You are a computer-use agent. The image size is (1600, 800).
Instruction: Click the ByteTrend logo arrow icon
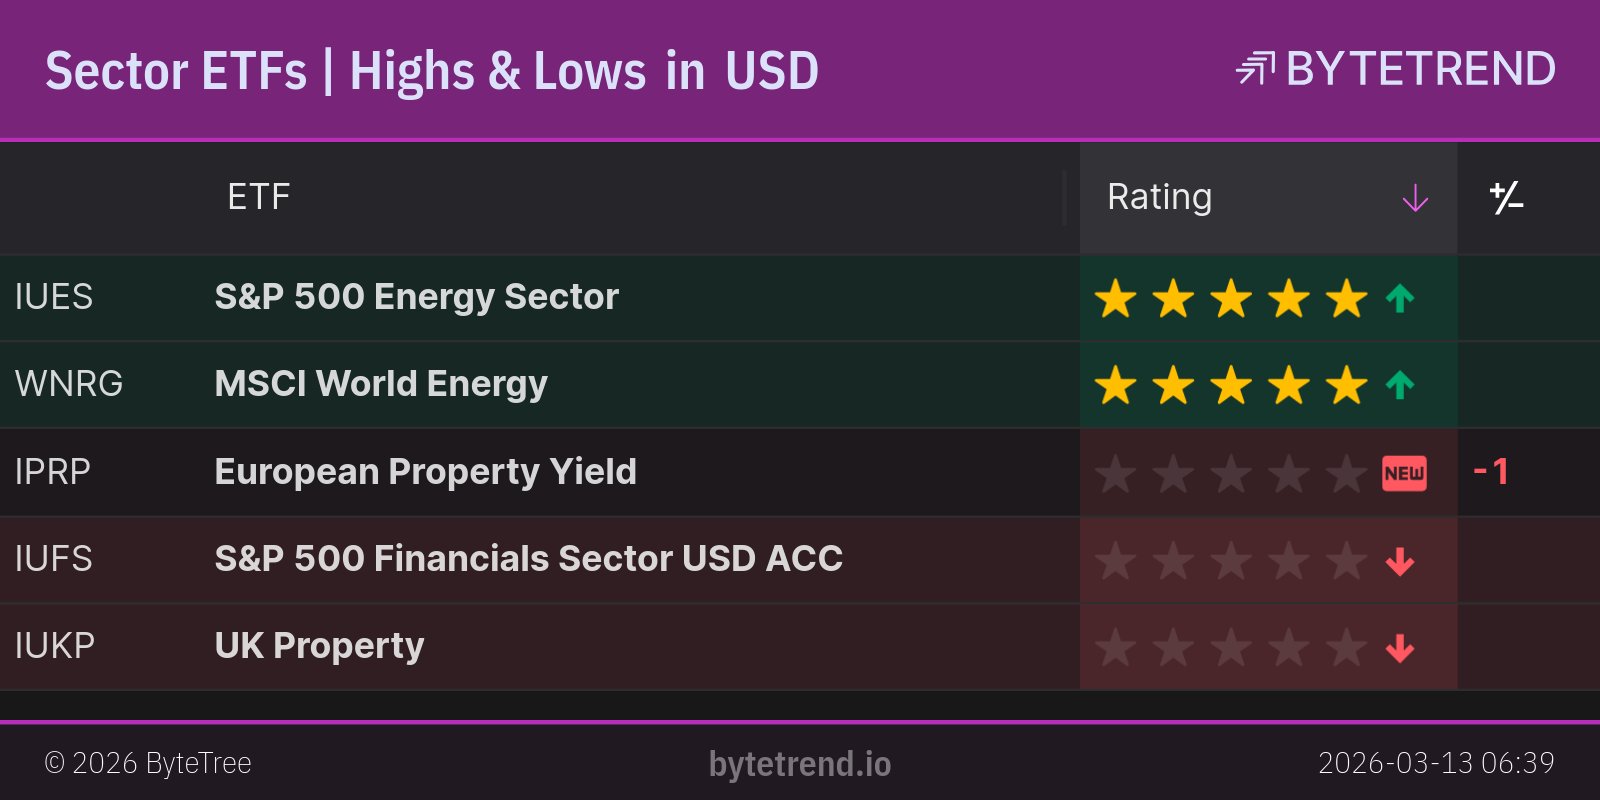[1255, 69]
